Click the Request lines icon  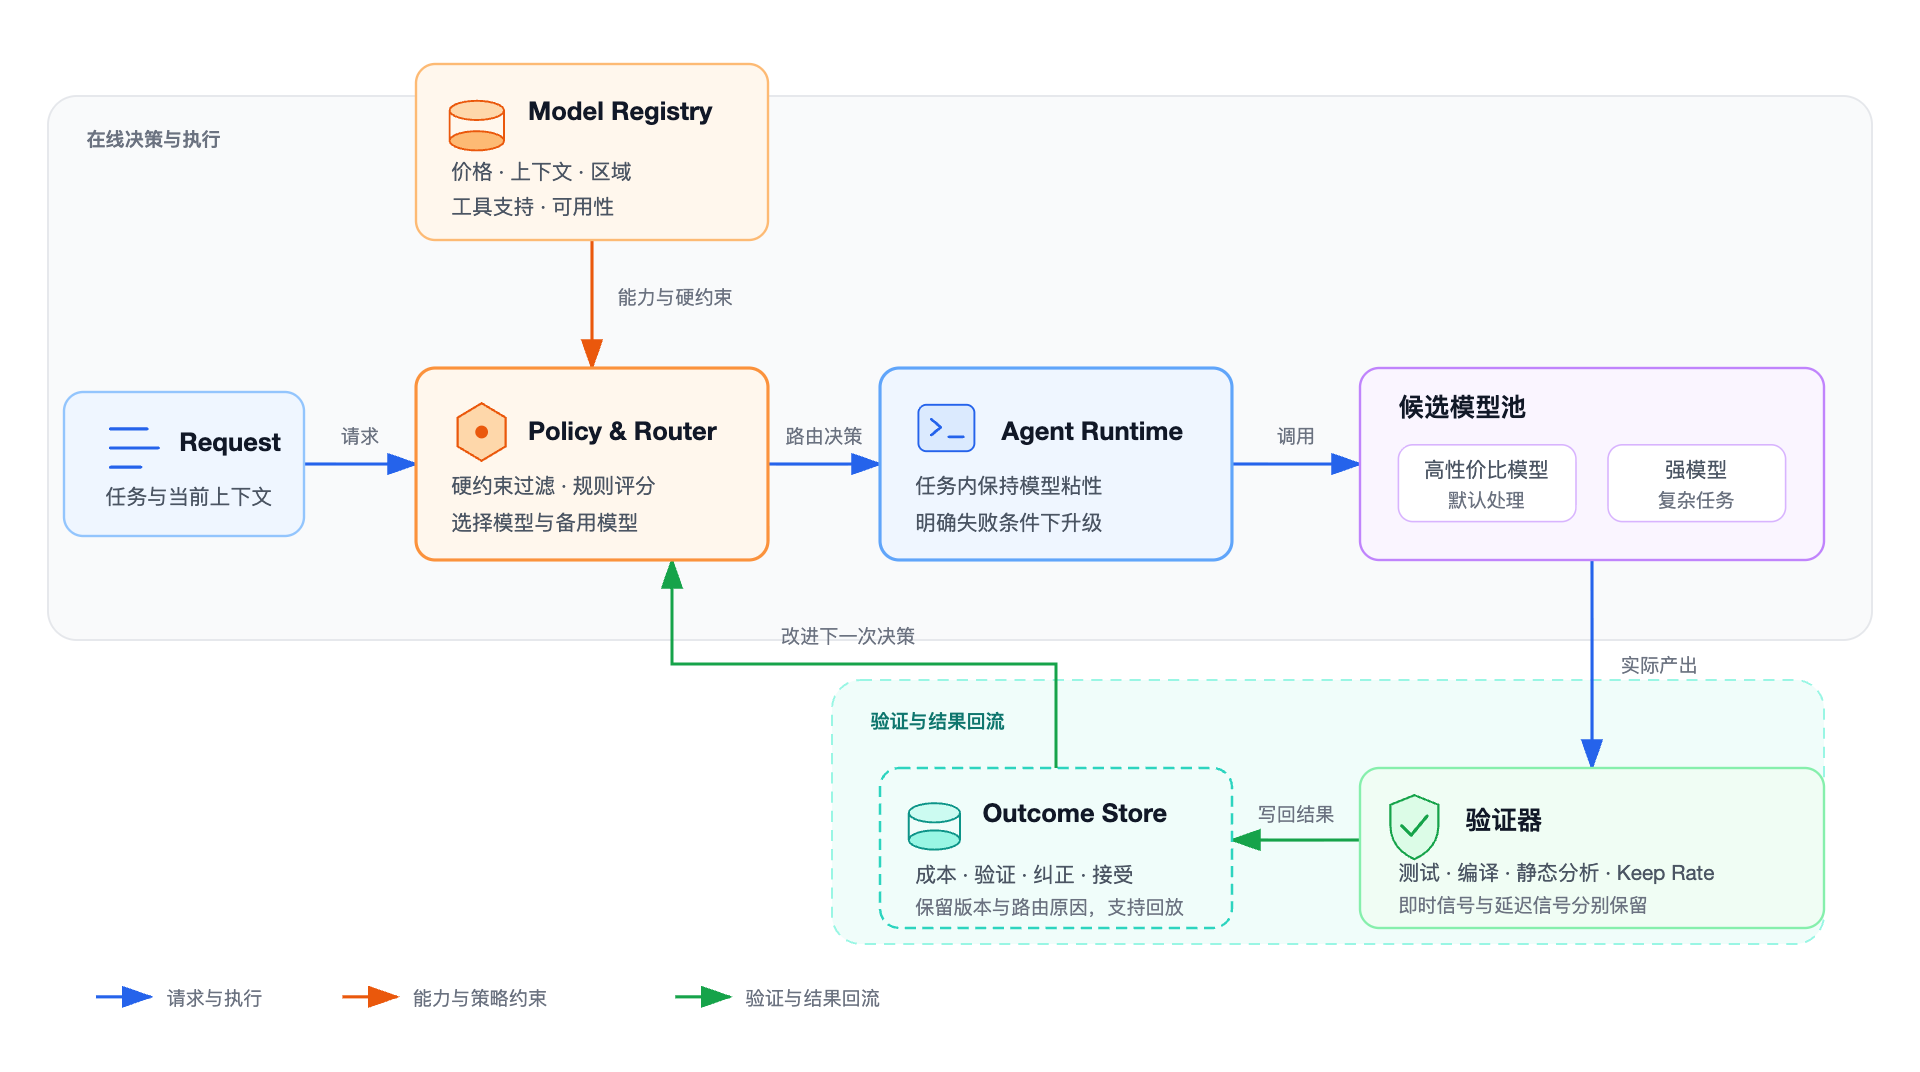point(133,448)
